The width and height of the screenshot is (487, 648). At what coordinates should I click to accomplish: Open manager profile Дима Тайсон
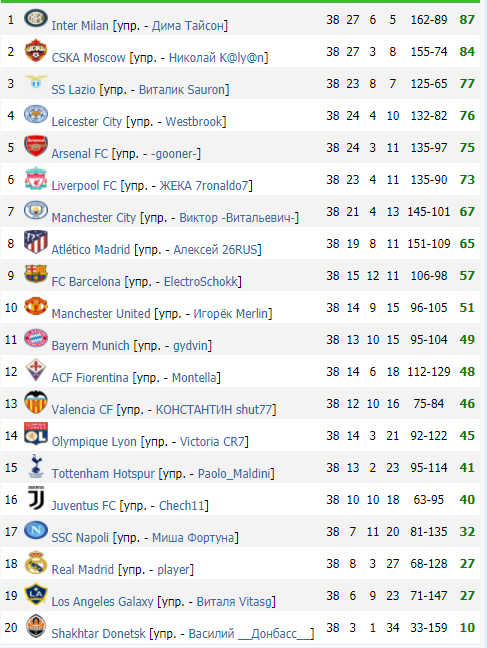pos(188,26)
